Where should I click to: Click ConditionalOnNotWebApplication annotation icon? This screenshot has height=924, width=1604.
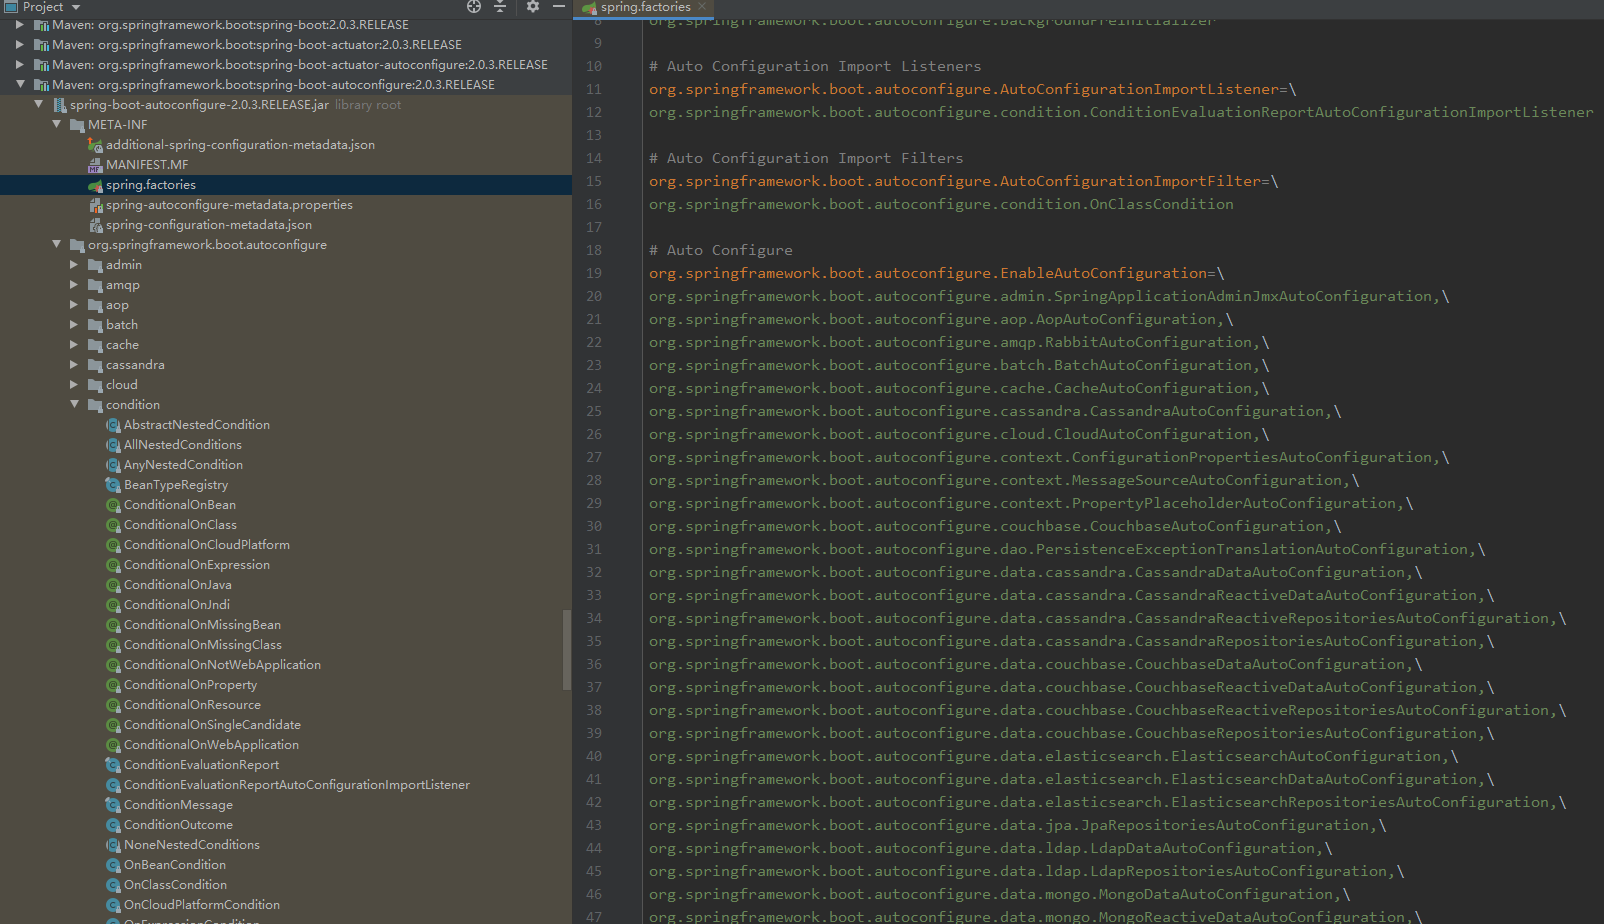point(113,665)
